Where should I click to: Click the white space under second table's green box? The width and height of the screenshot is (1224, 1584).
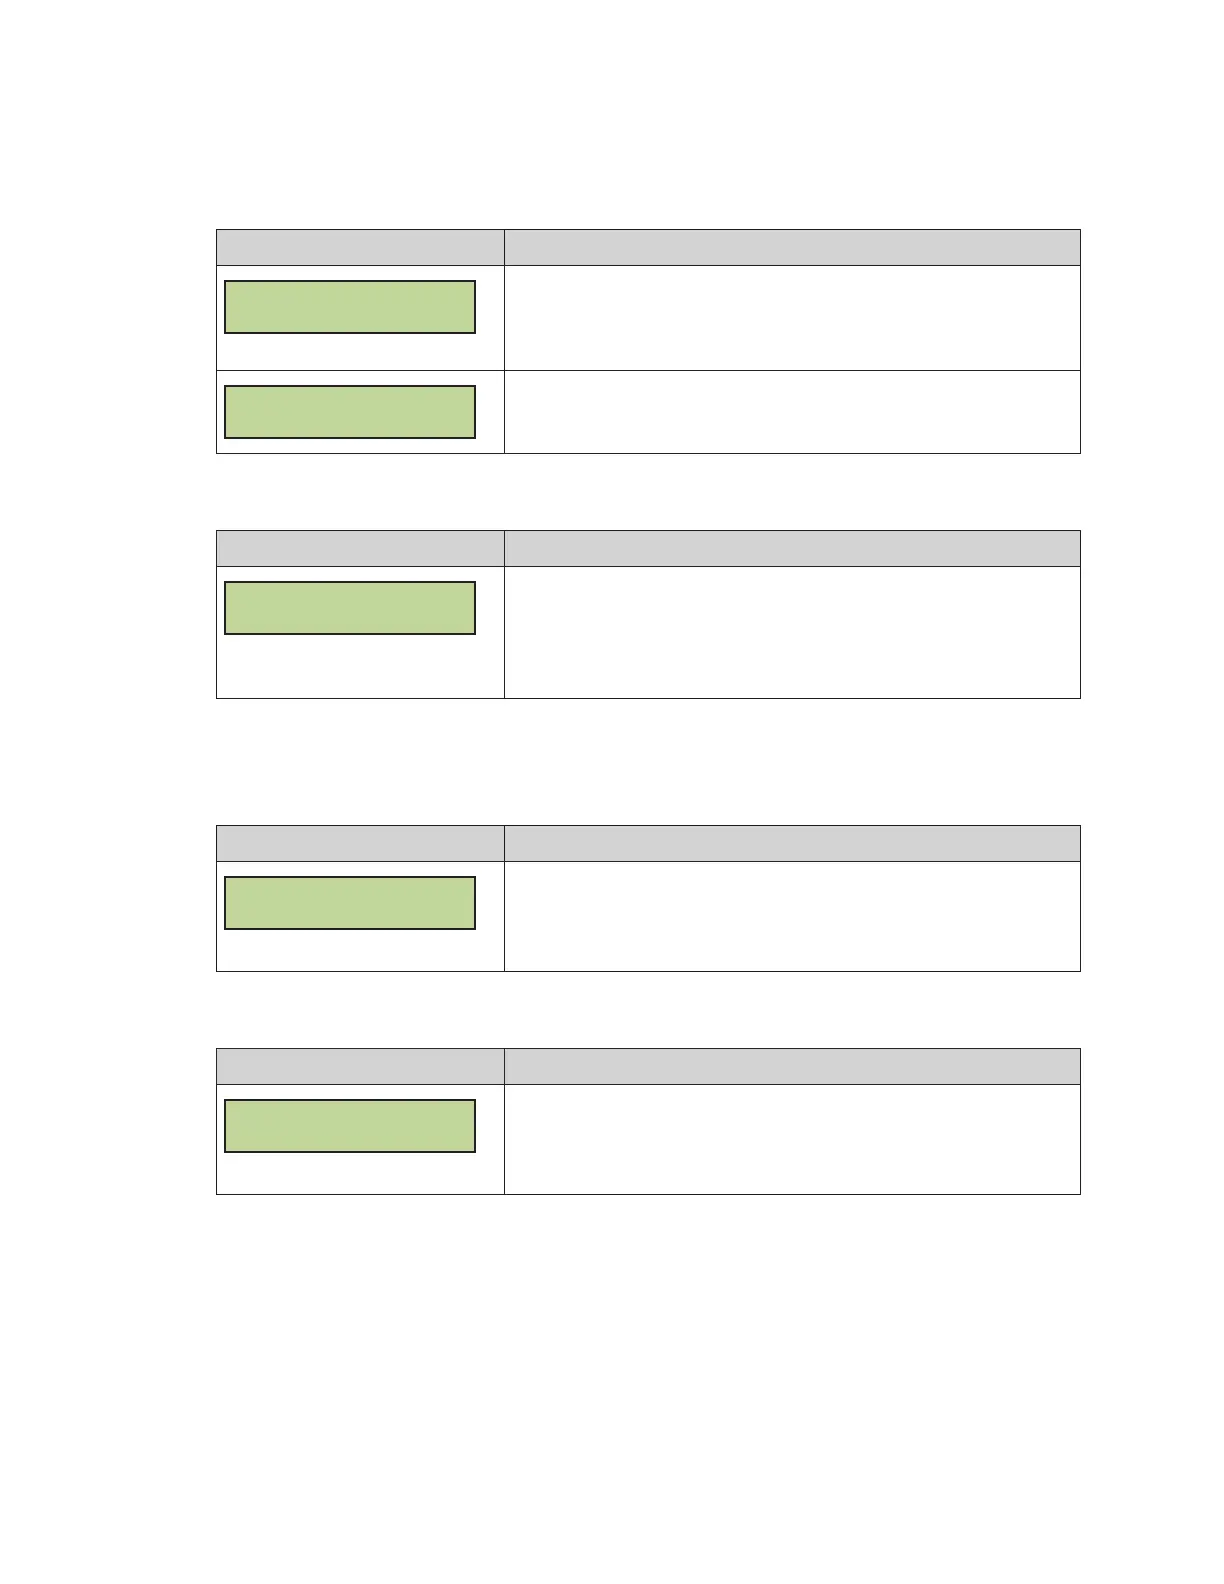coord(360,666)
